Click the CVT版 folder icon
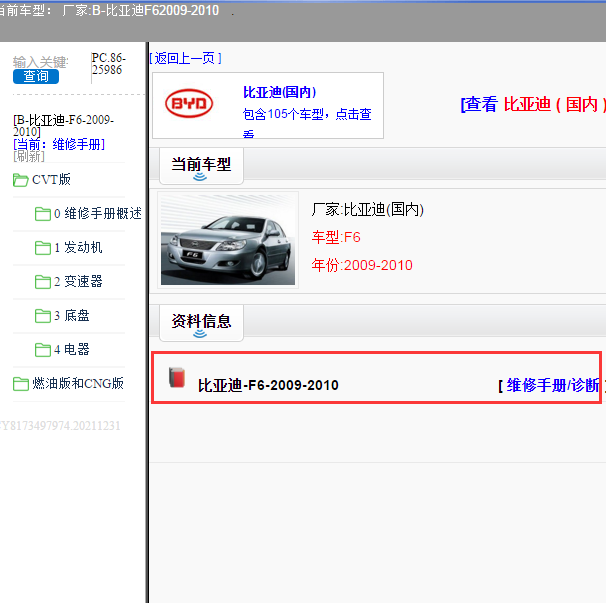This screenshot has height=603, width=606. (20, 180)
